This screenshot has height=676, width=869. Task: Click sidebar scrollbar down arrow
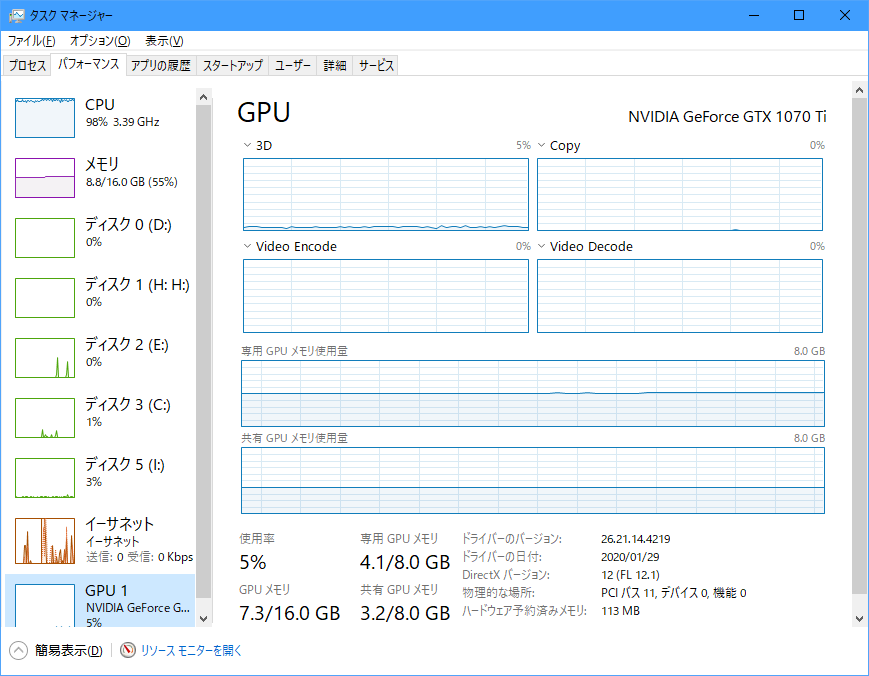(203, 619)
